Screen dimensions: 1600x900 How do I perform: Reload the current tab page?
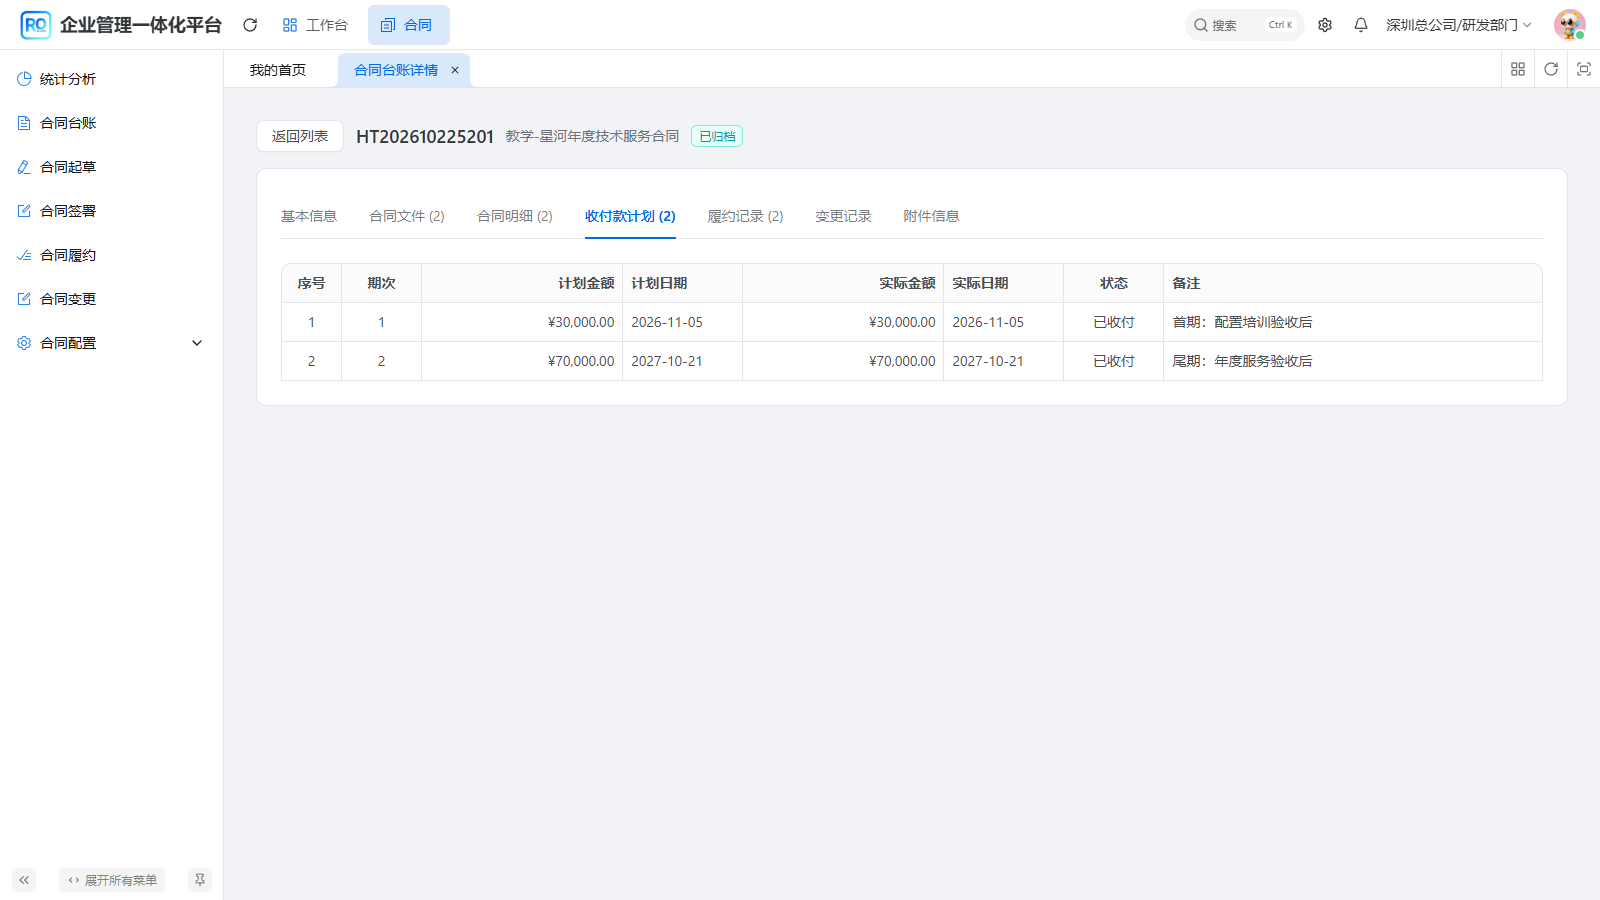(x=1551, y=69)
